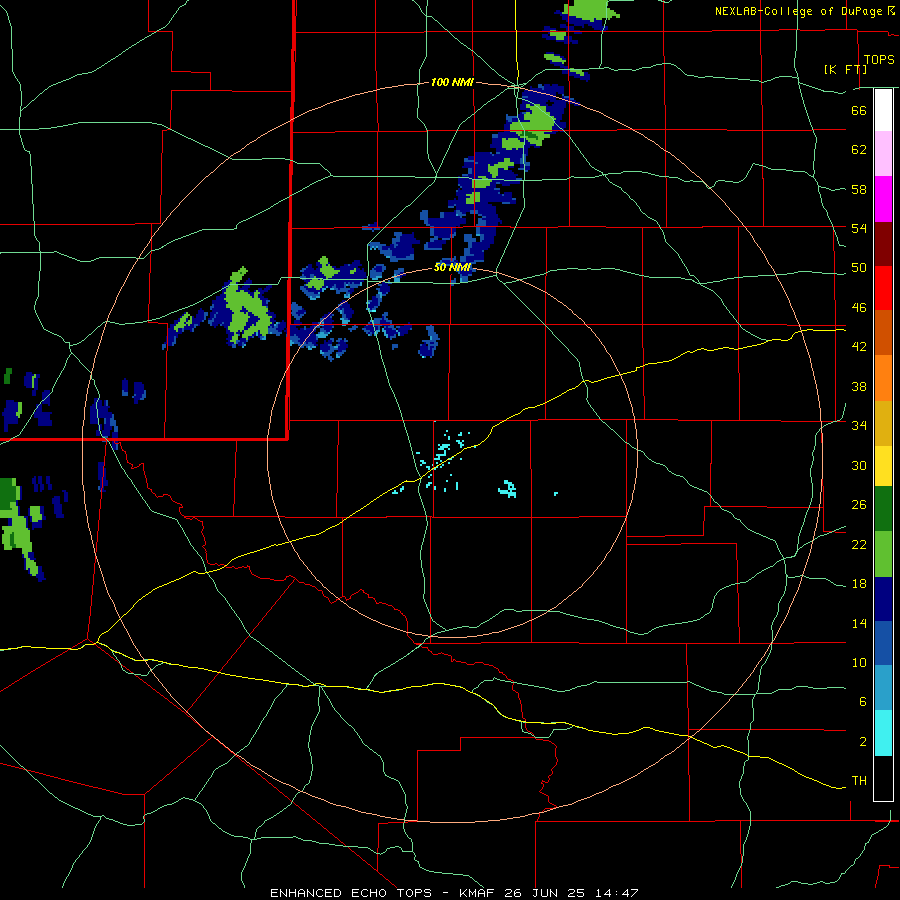Select the 6 scale number
900x900 pixels.
tap(863, 701)
